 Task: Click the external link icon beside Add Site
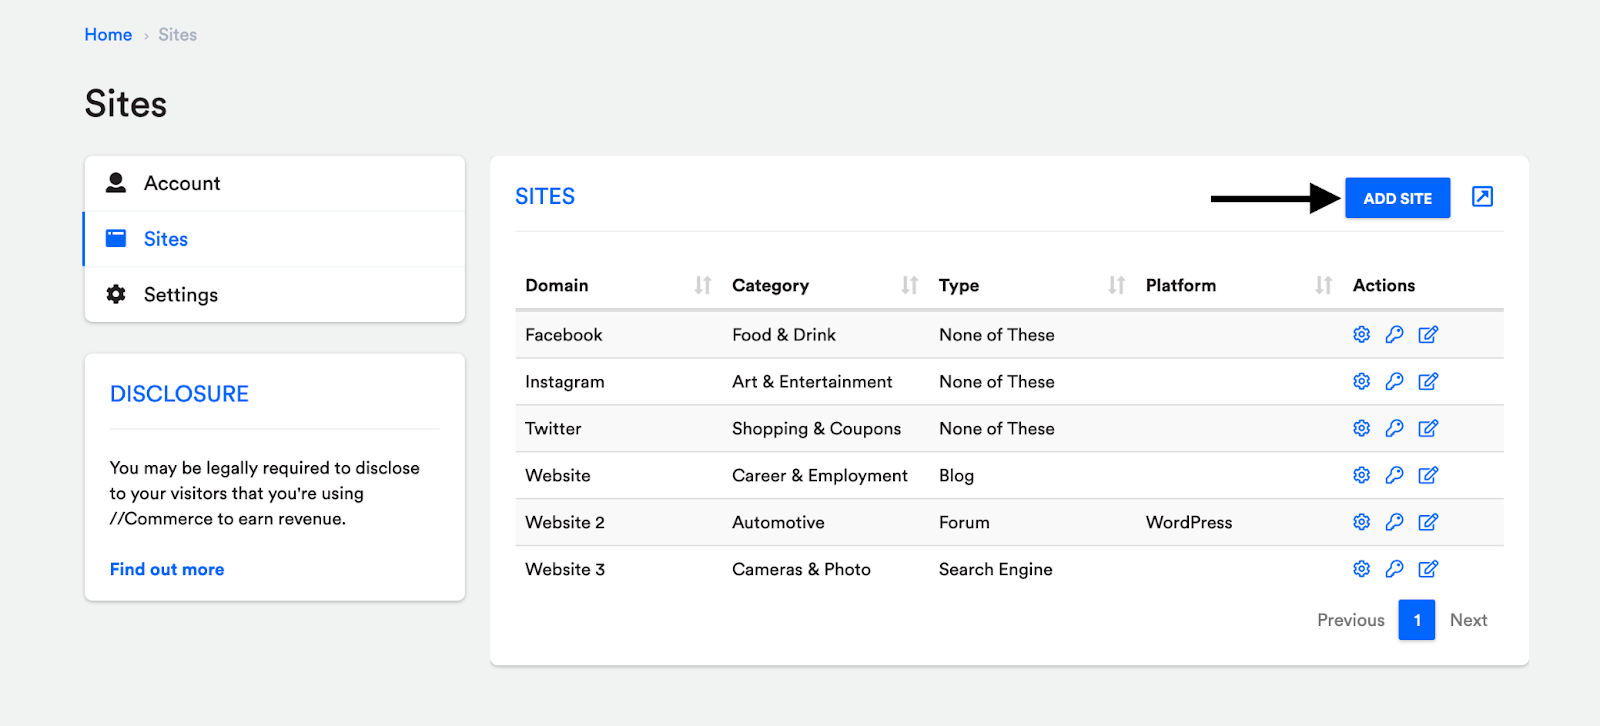1482,197
